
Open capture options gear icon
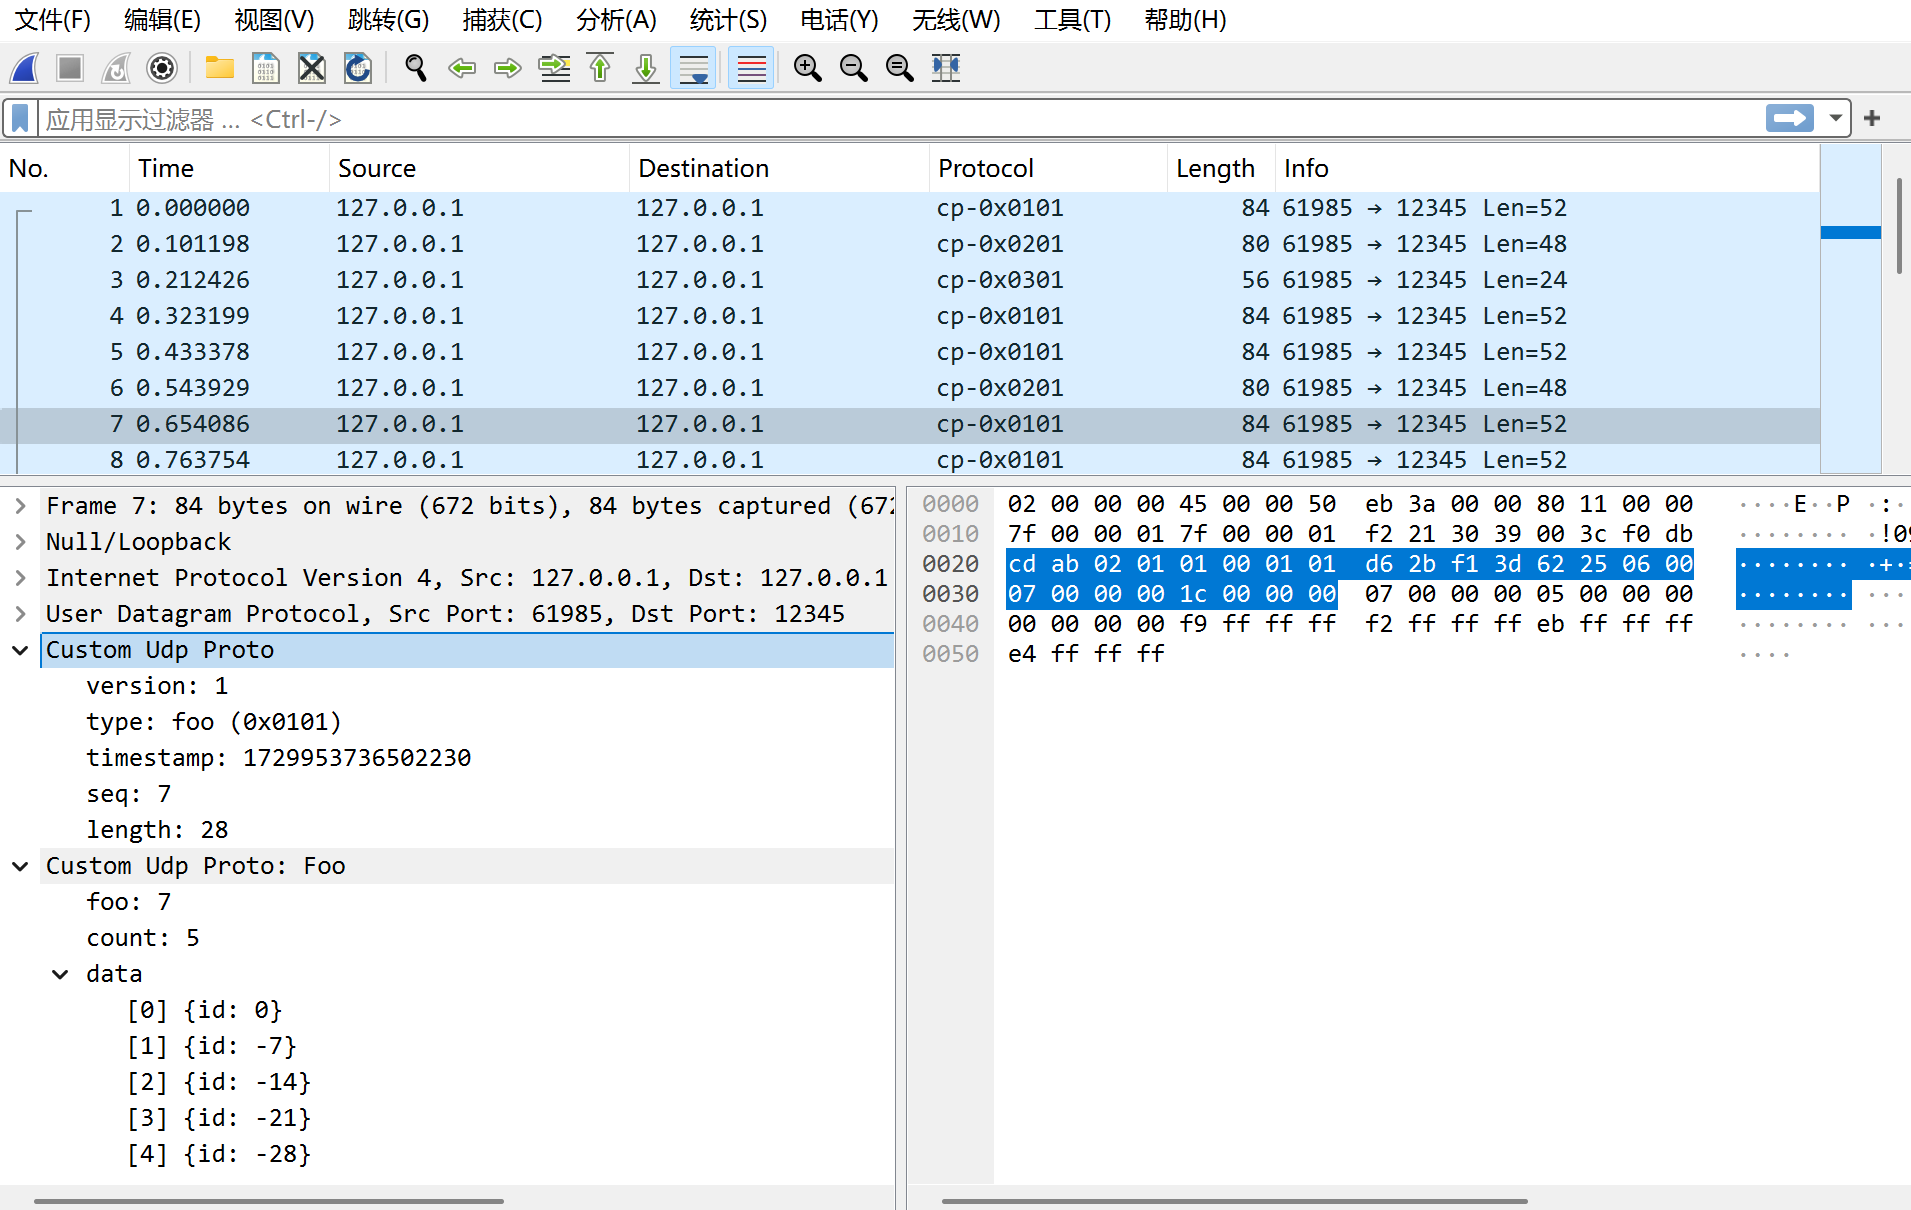coord(162,68)
